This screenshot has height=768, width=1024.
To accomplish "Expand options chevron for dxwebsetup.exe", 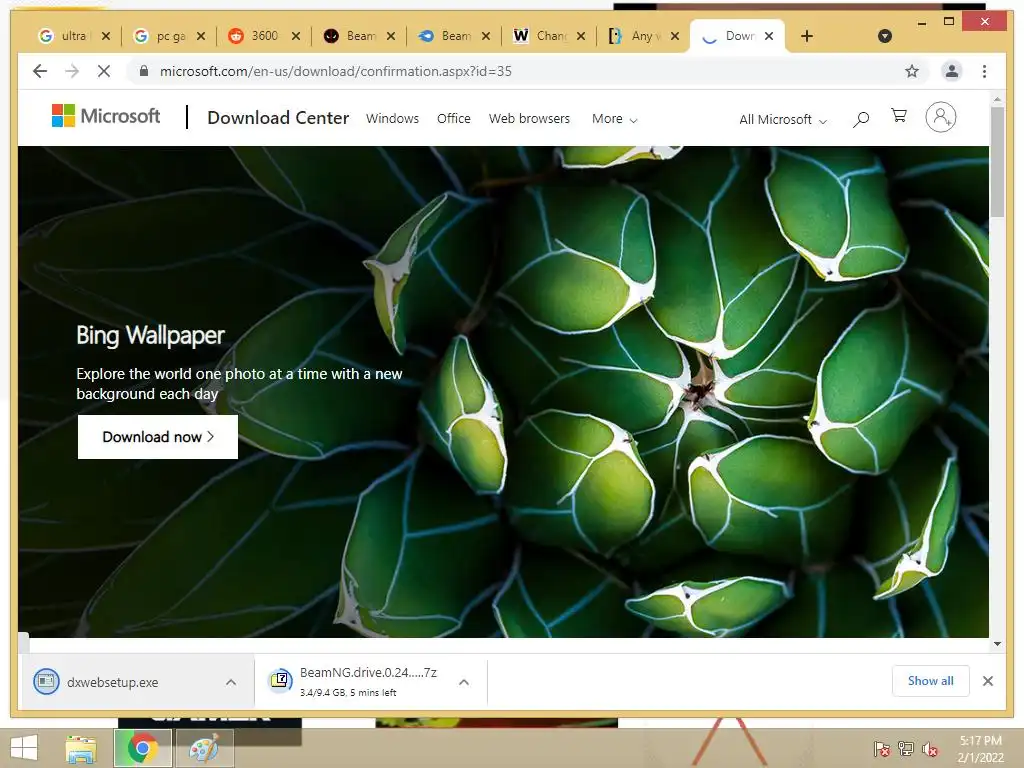I will click(x=231, y=682).
